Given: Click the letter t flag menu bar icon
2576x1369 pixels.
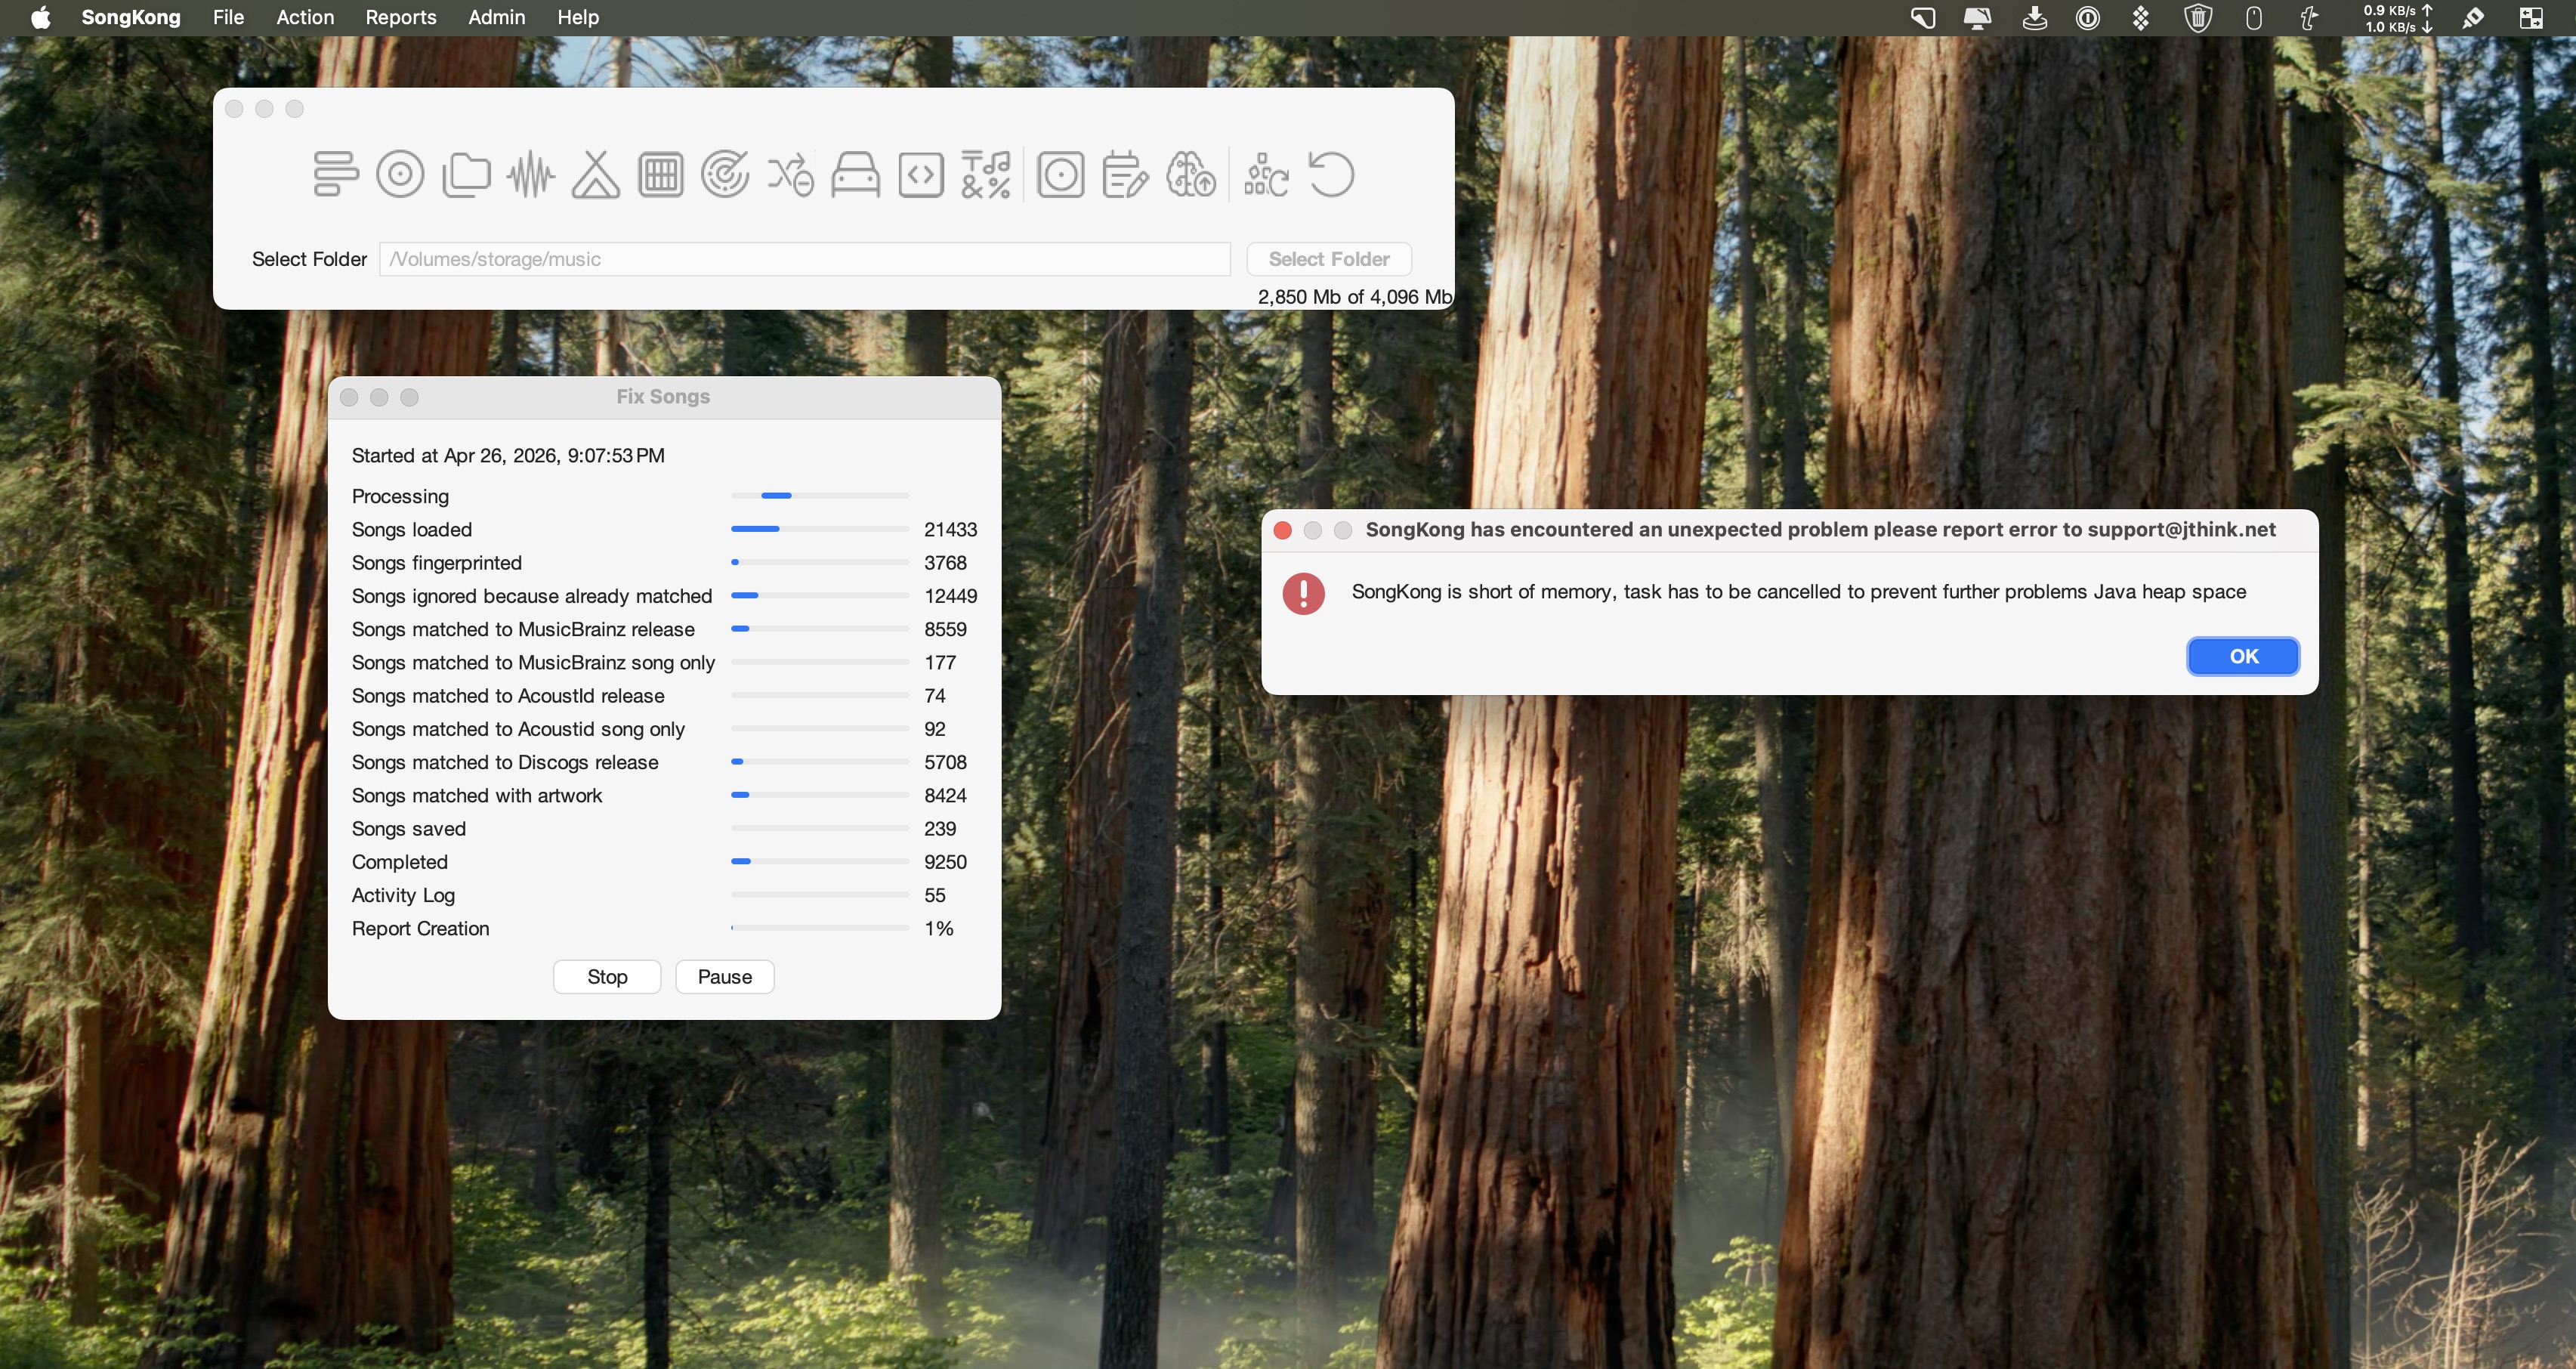Looking at the screenshot, I should click(x=2309, y=18).
